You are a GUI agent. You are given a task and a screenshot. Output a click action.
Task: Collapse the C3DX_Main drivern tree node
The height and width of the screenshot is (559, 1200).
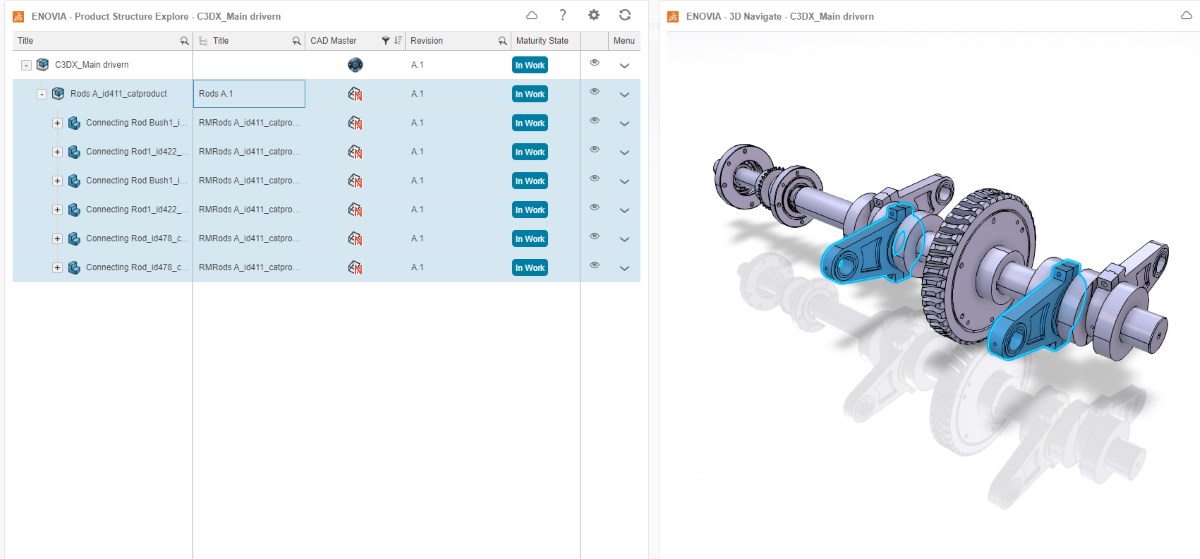(27, 65)
